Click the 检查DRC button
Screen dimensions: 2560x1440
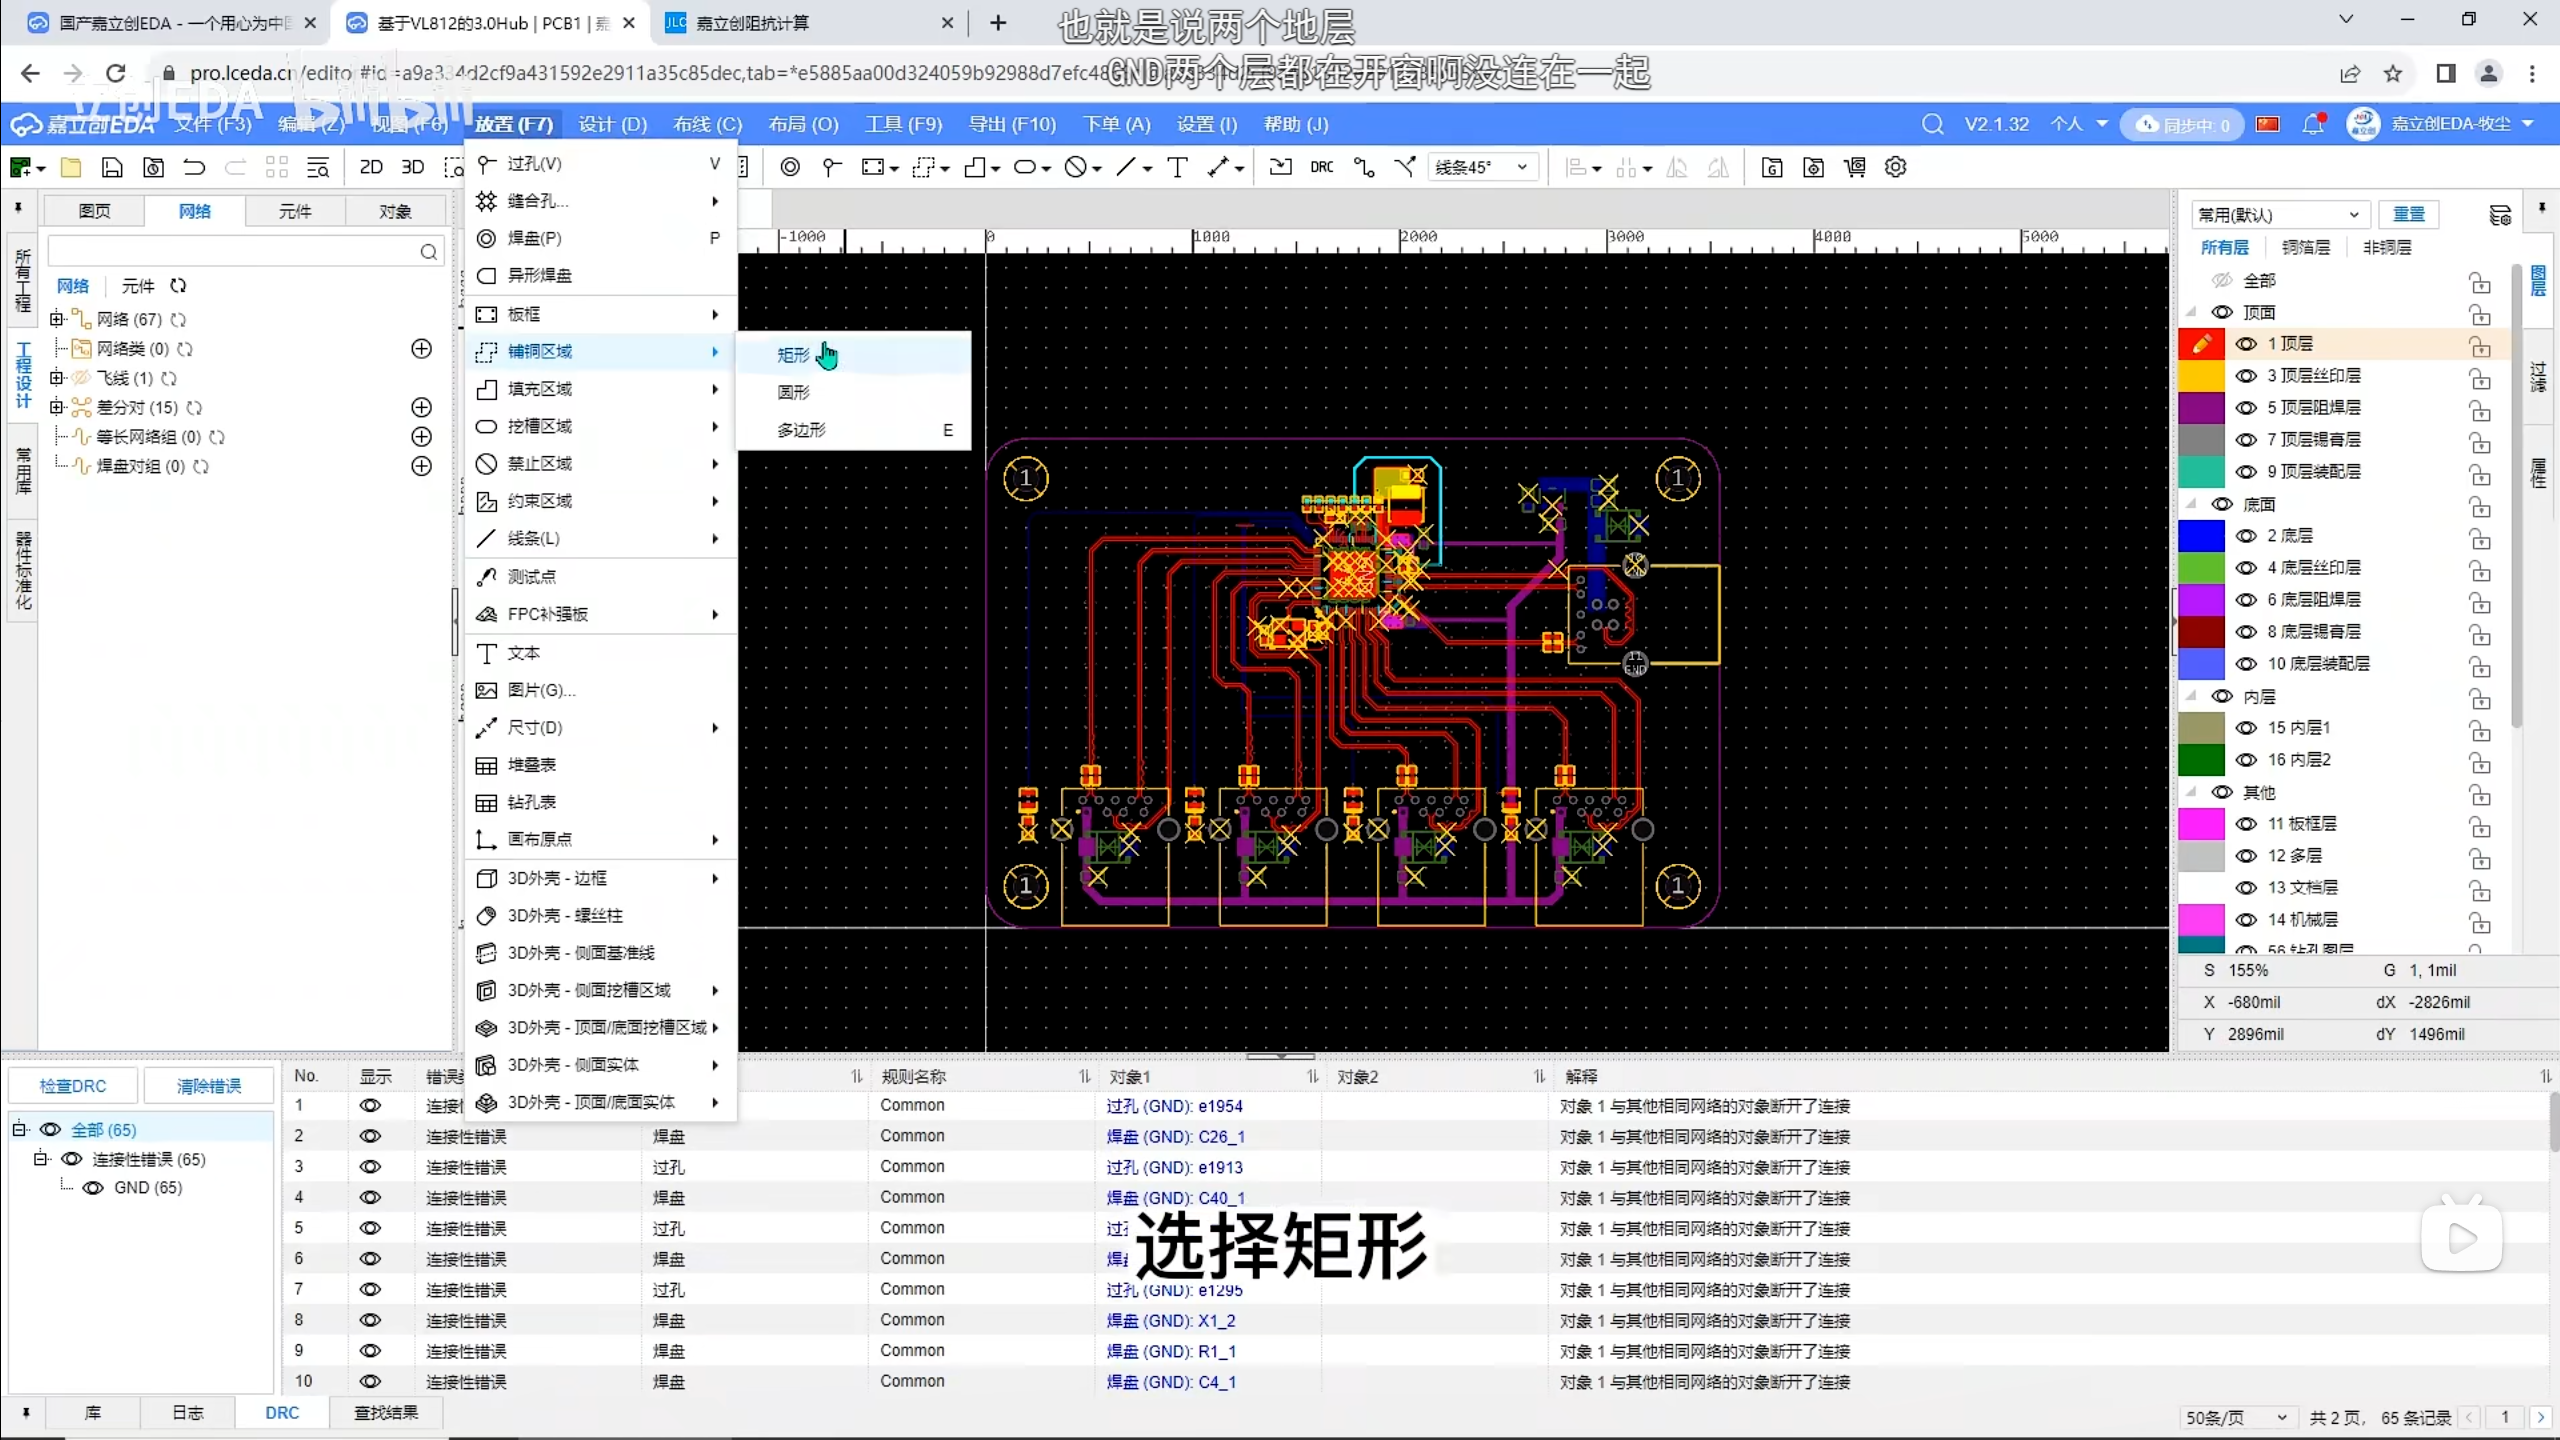72,1086
